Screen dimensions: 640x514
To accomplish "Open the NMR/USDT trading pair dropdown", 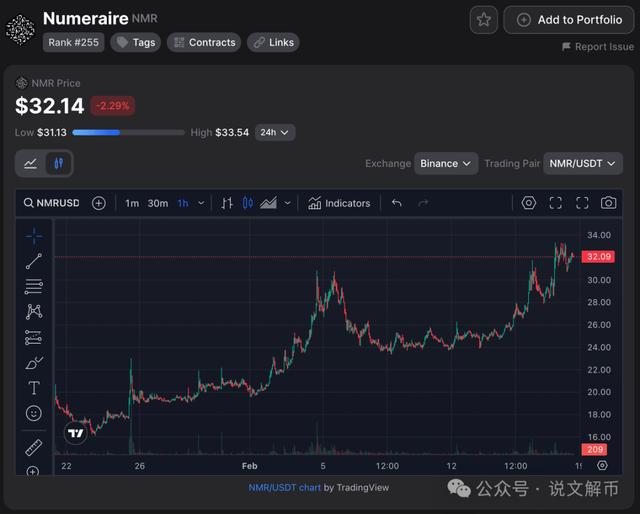I will click(x=582, y=164).
